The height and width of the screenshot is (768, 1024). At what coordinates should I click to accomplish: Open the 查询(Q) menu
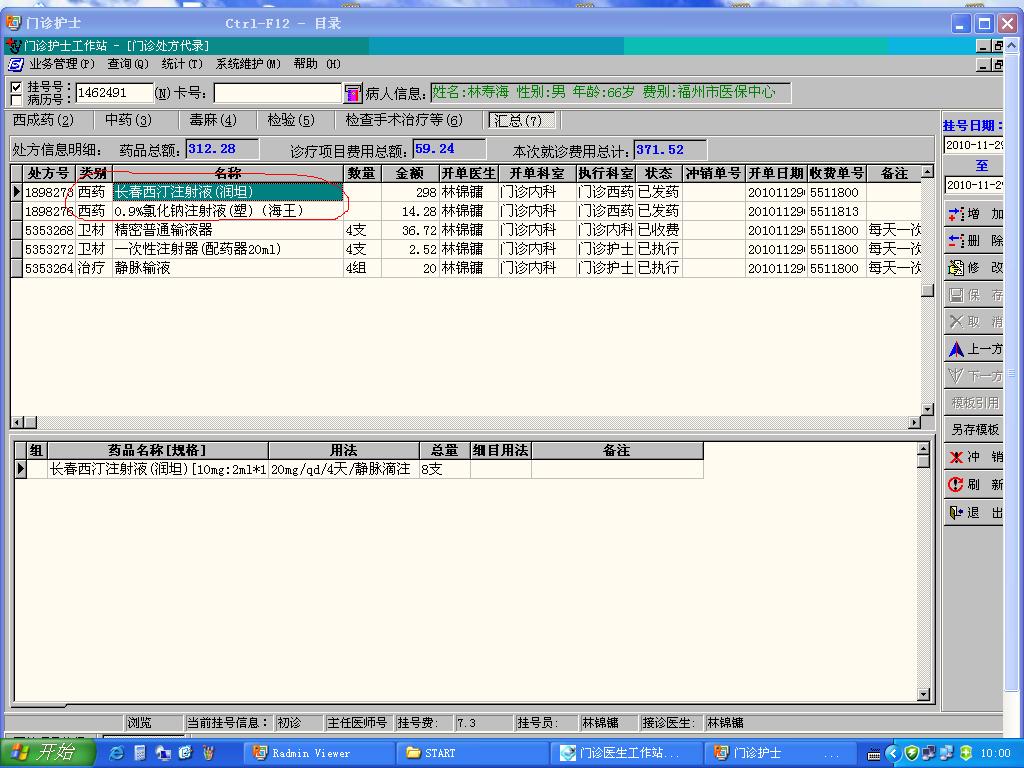128,64
